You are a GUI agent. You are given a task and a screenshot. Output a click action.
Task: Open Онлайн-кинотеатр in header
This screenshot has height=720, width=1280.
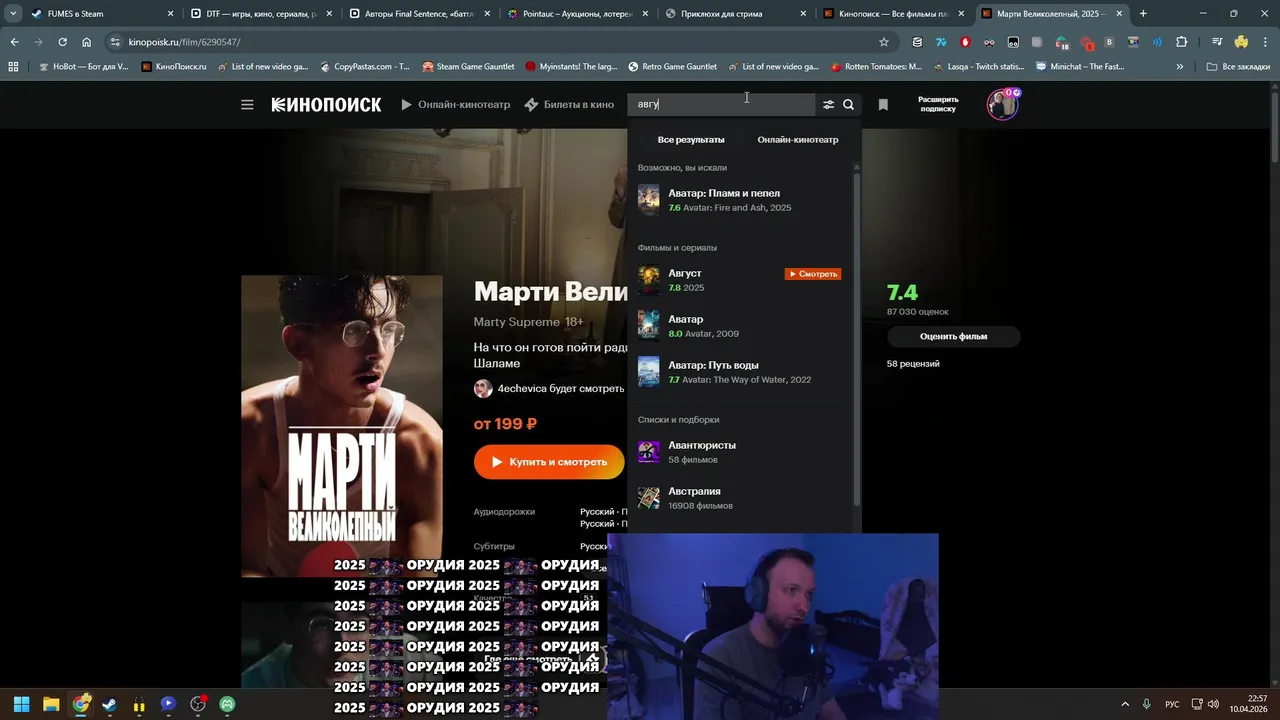click(x=456, y=105)
